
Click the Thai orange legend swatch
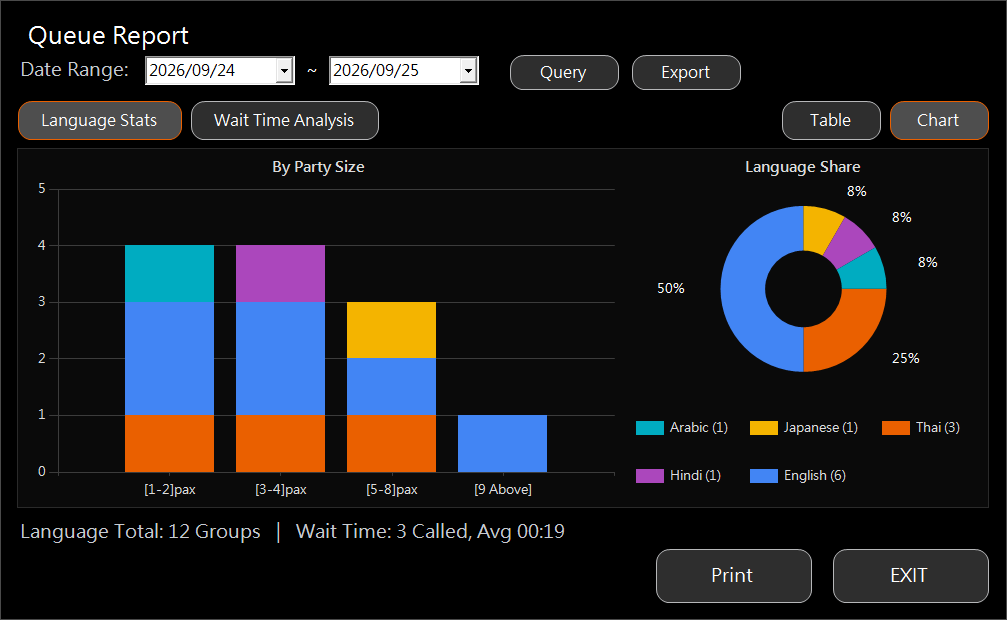point(895,428)
